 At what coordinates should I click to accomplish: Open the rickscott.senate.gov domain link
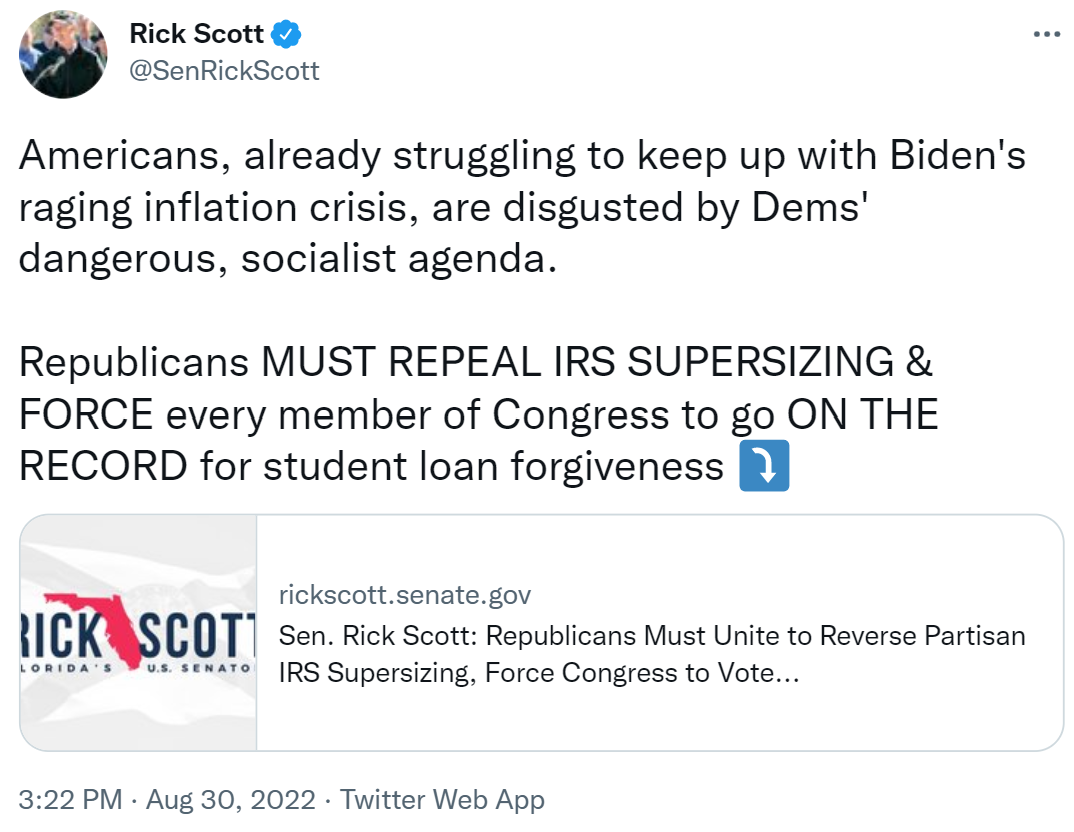click(405, 594)
